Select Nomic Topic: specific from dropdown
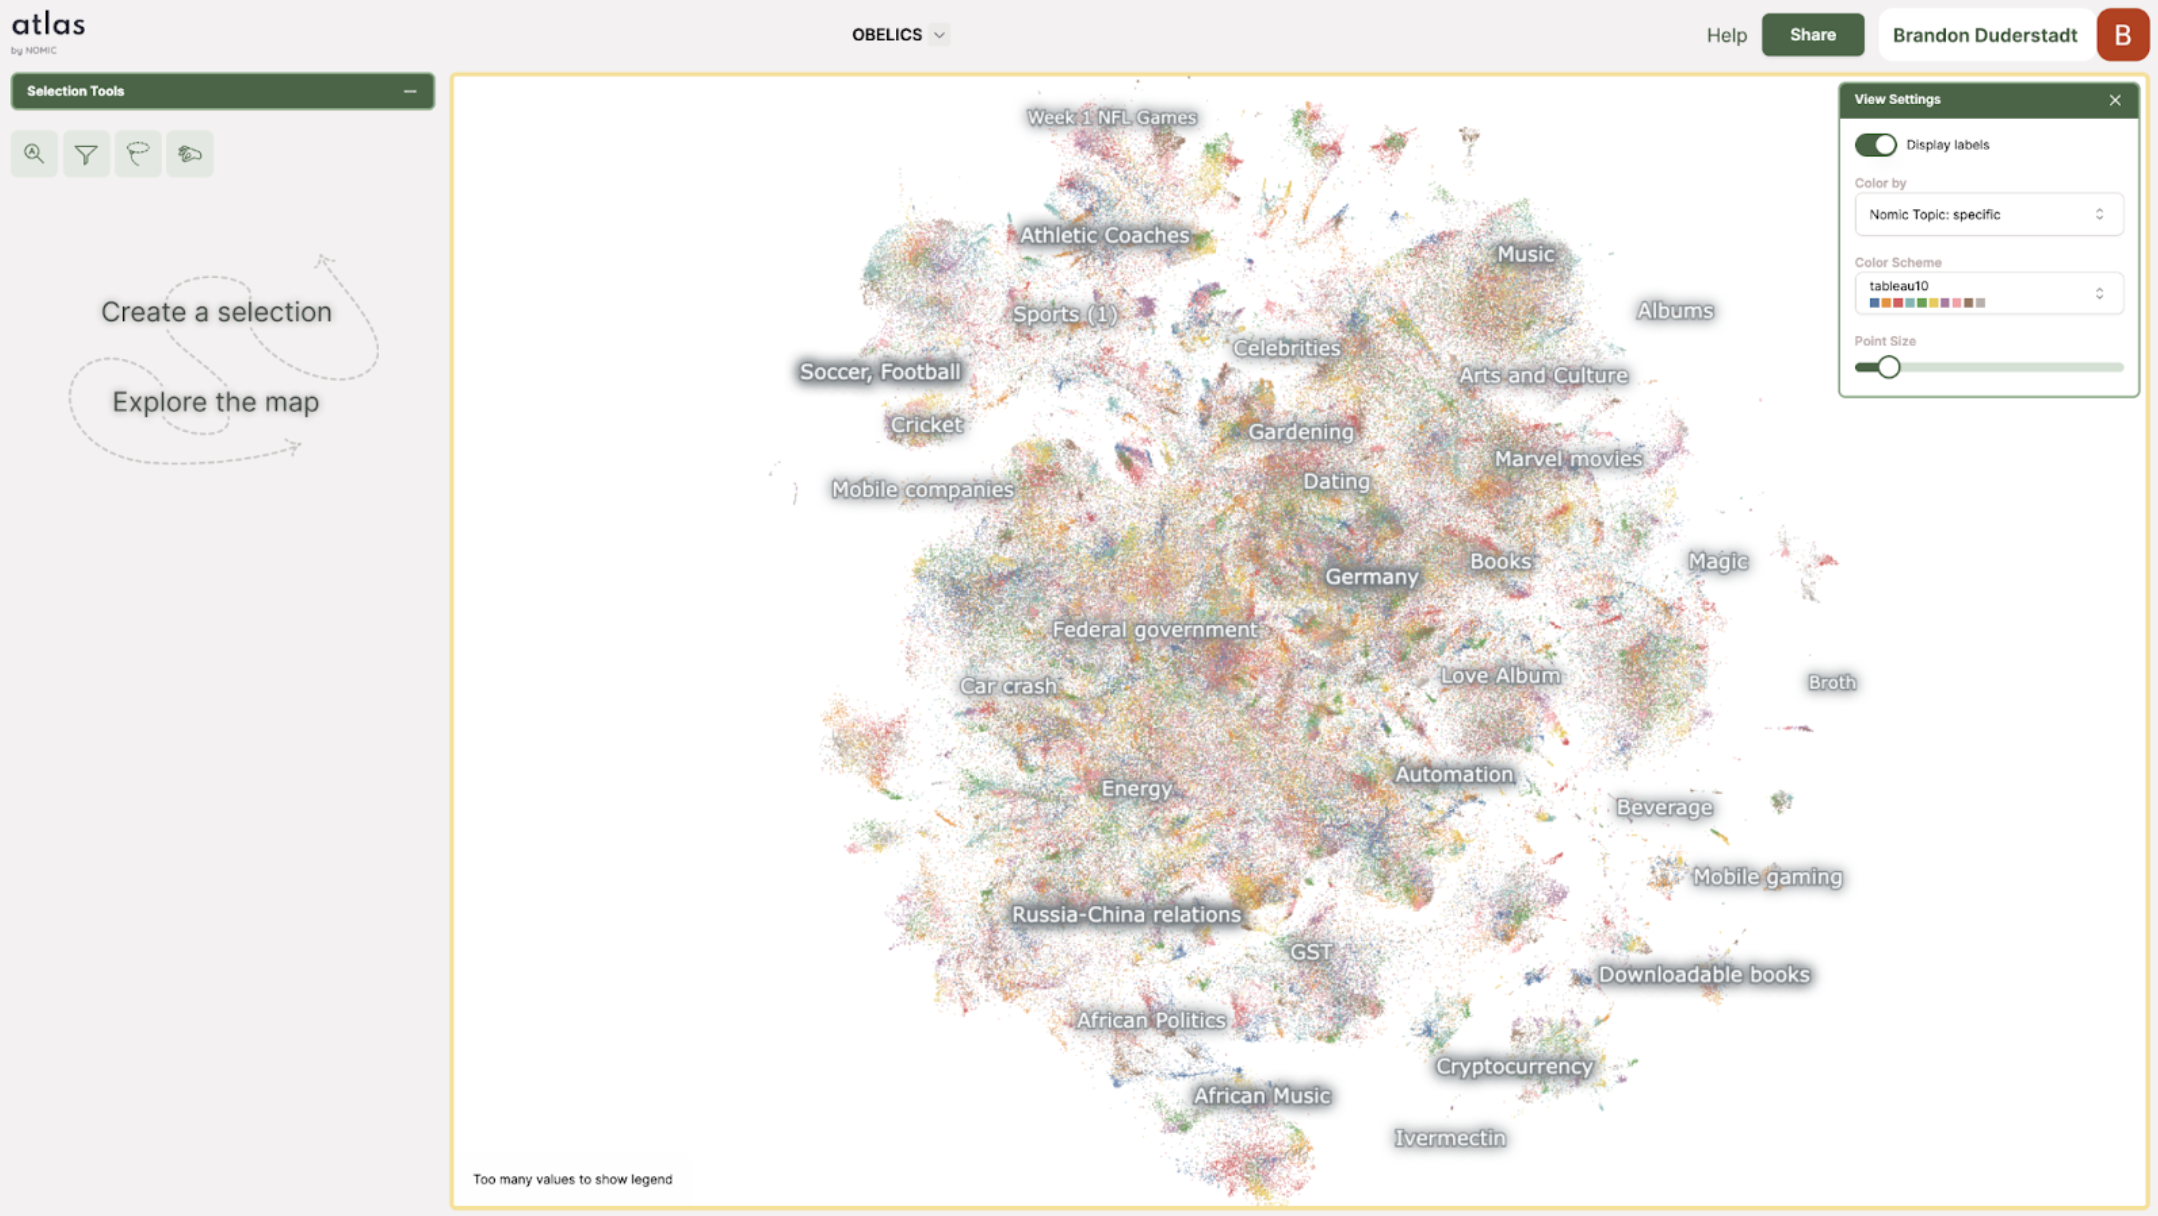2158x1216 pixels. [x=1986, y=214]
